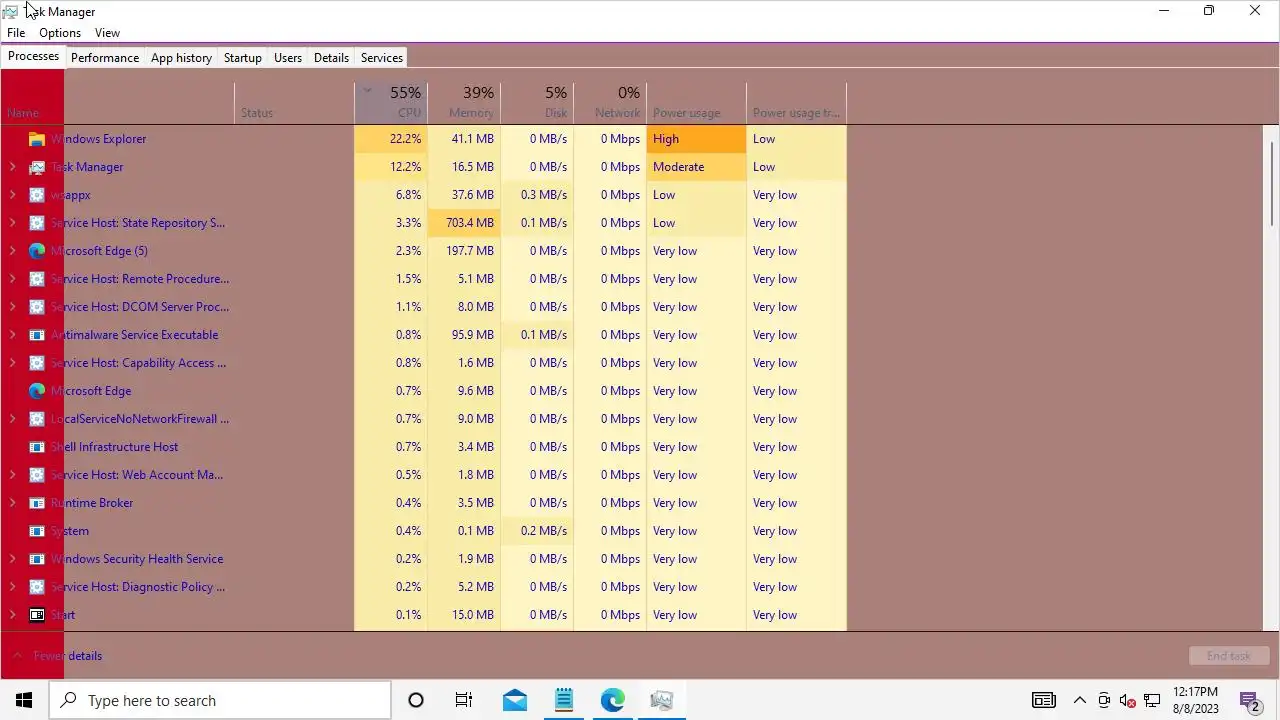
Task: Click the Windows Security Health Service icon
Action: [37, 559]
